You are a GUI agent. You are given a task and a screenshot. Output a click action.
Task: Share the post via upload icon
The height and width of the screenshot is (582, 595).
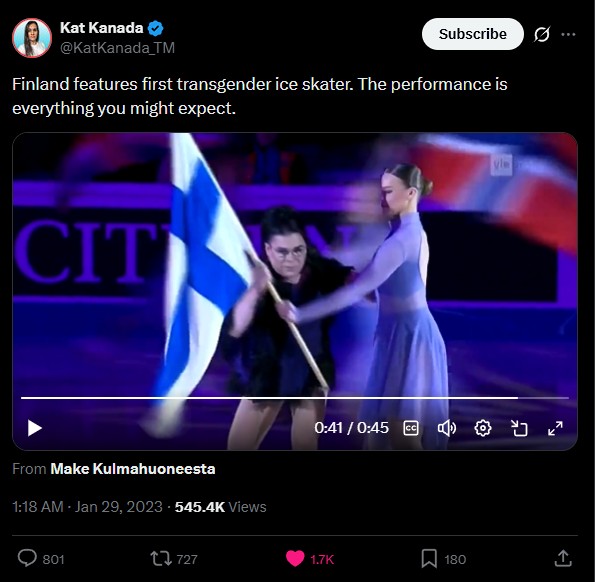coord(563,558)
